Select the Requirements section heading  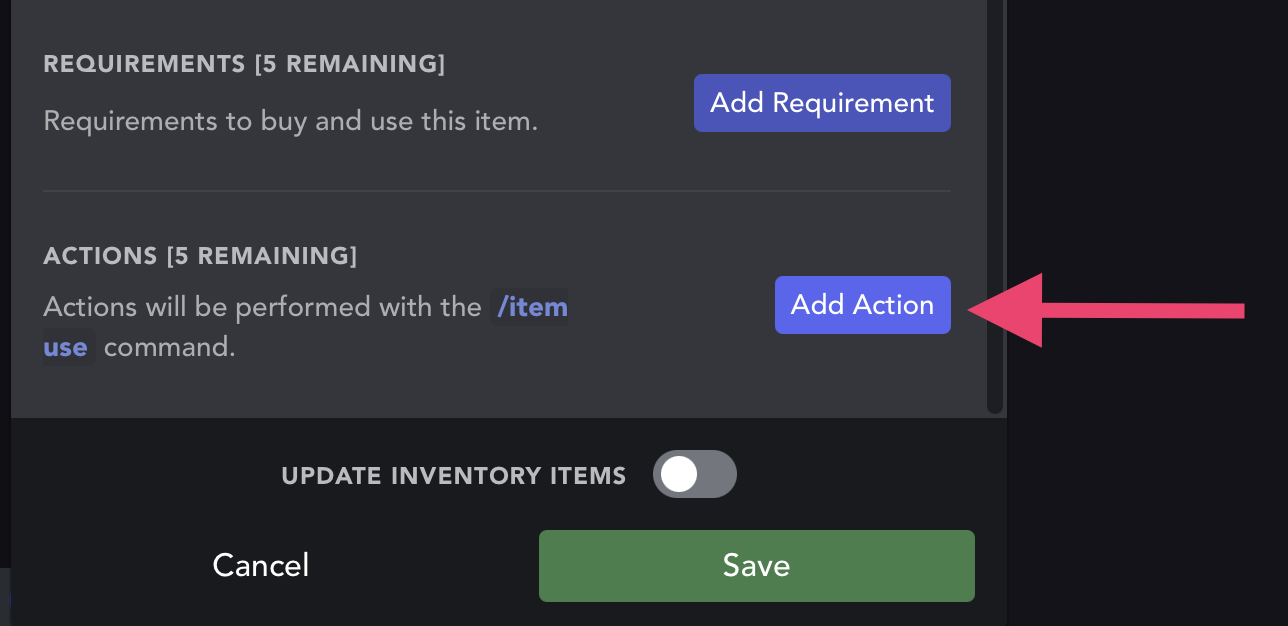pos(144,64)
